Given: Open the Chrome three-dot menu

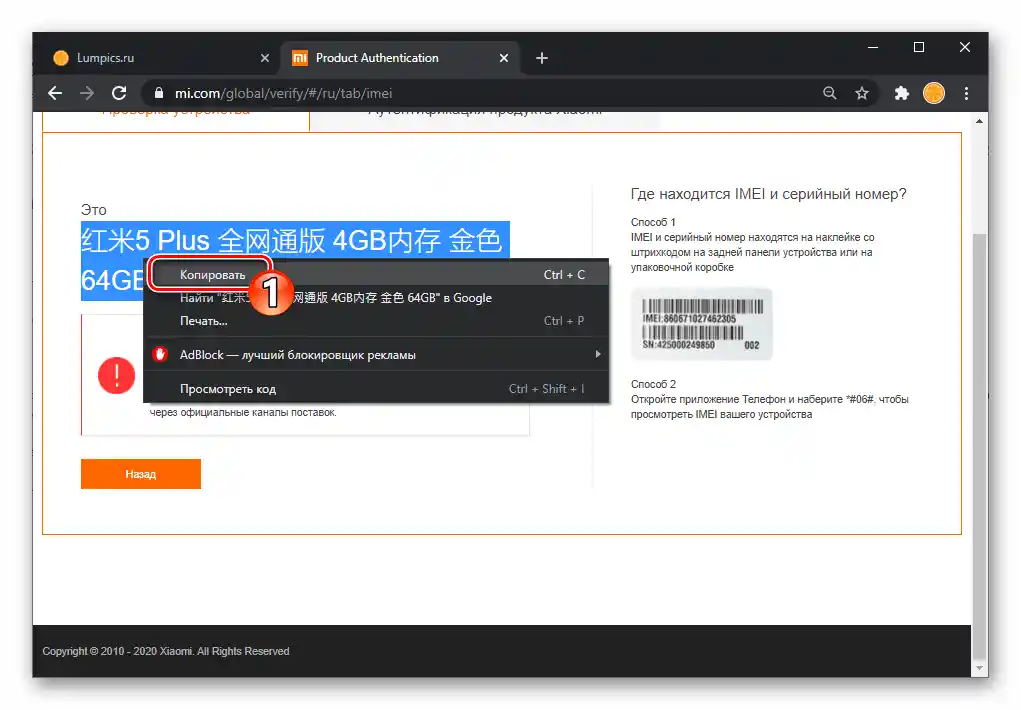Looking at the screenshot, I should coord(966,93).
